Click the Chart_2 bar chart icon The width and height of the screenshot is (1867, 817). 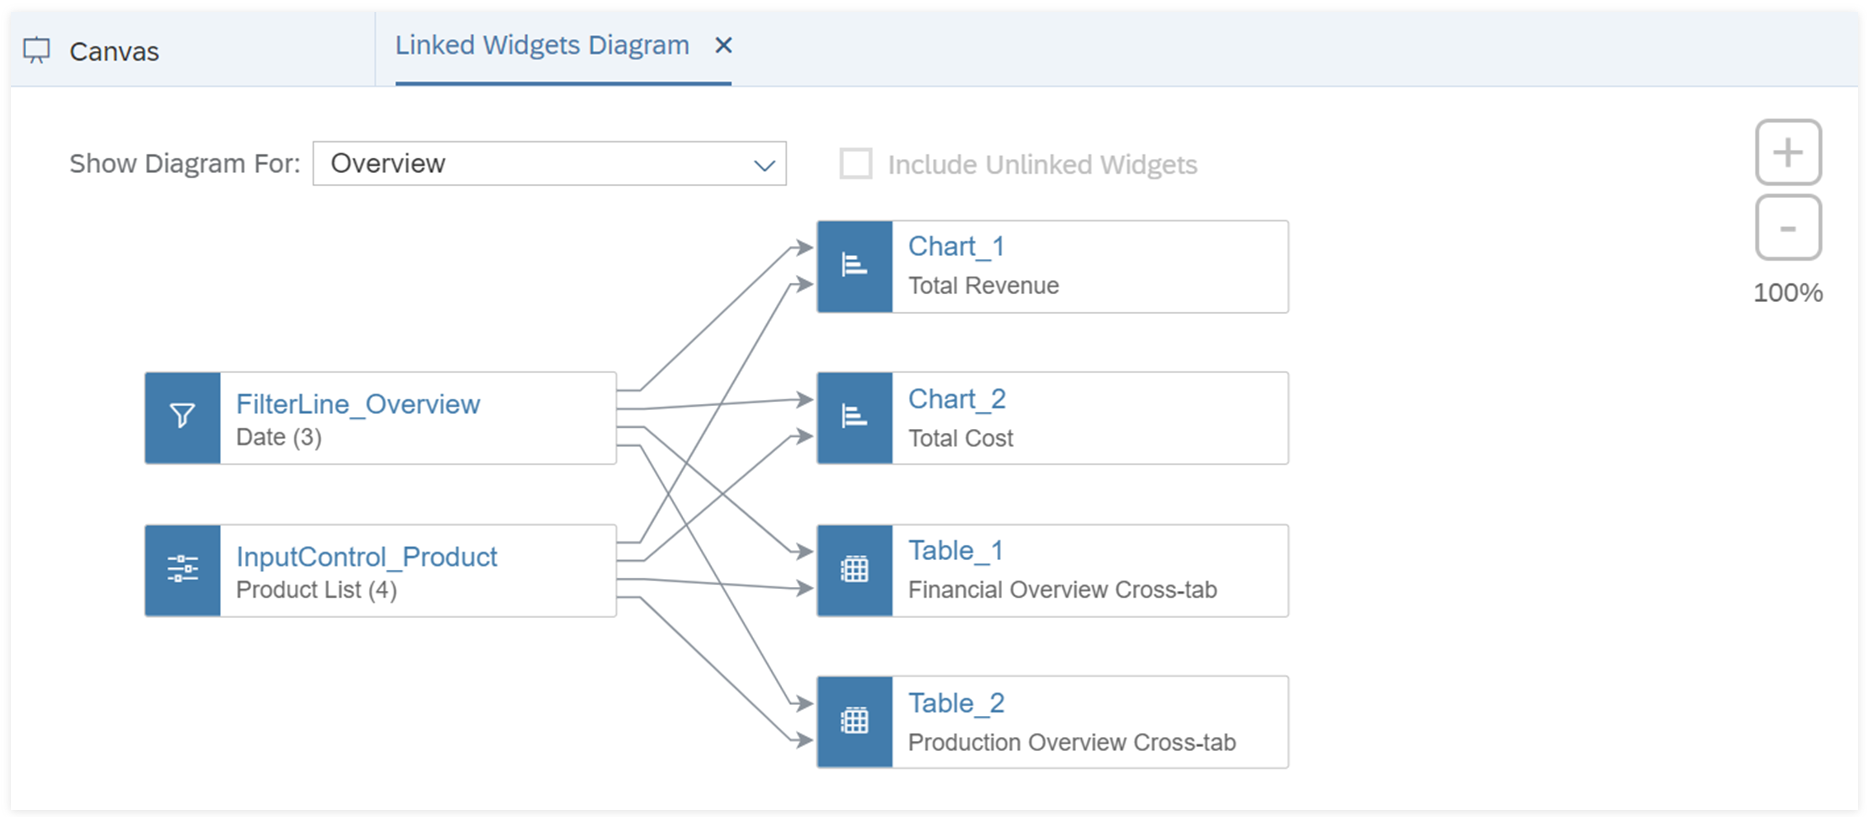click(854, 417)
